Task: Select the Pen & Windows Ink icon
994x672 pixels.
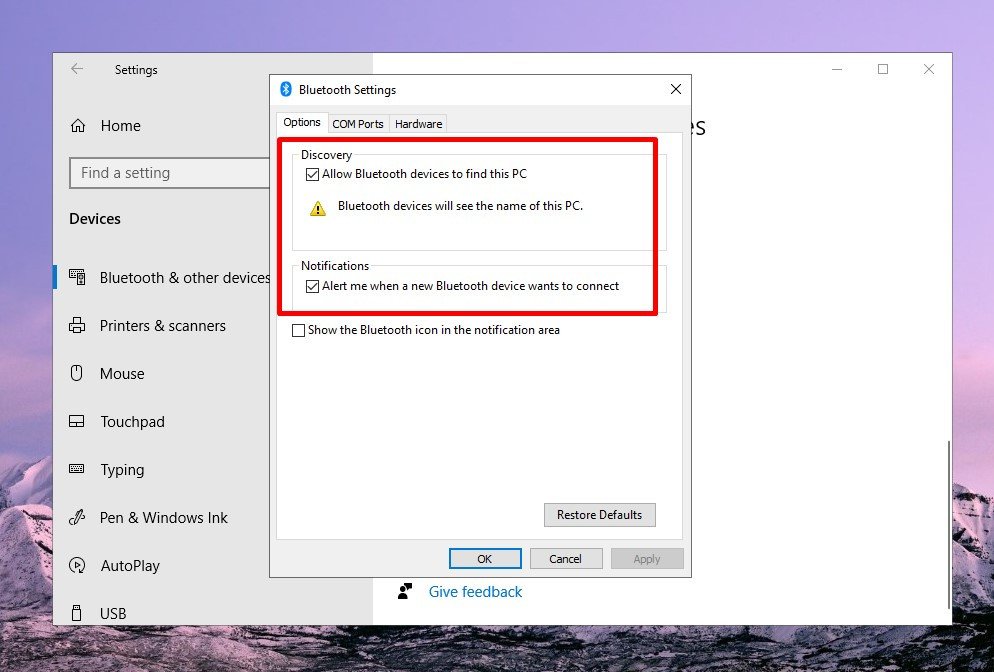Action: [77, 518]
